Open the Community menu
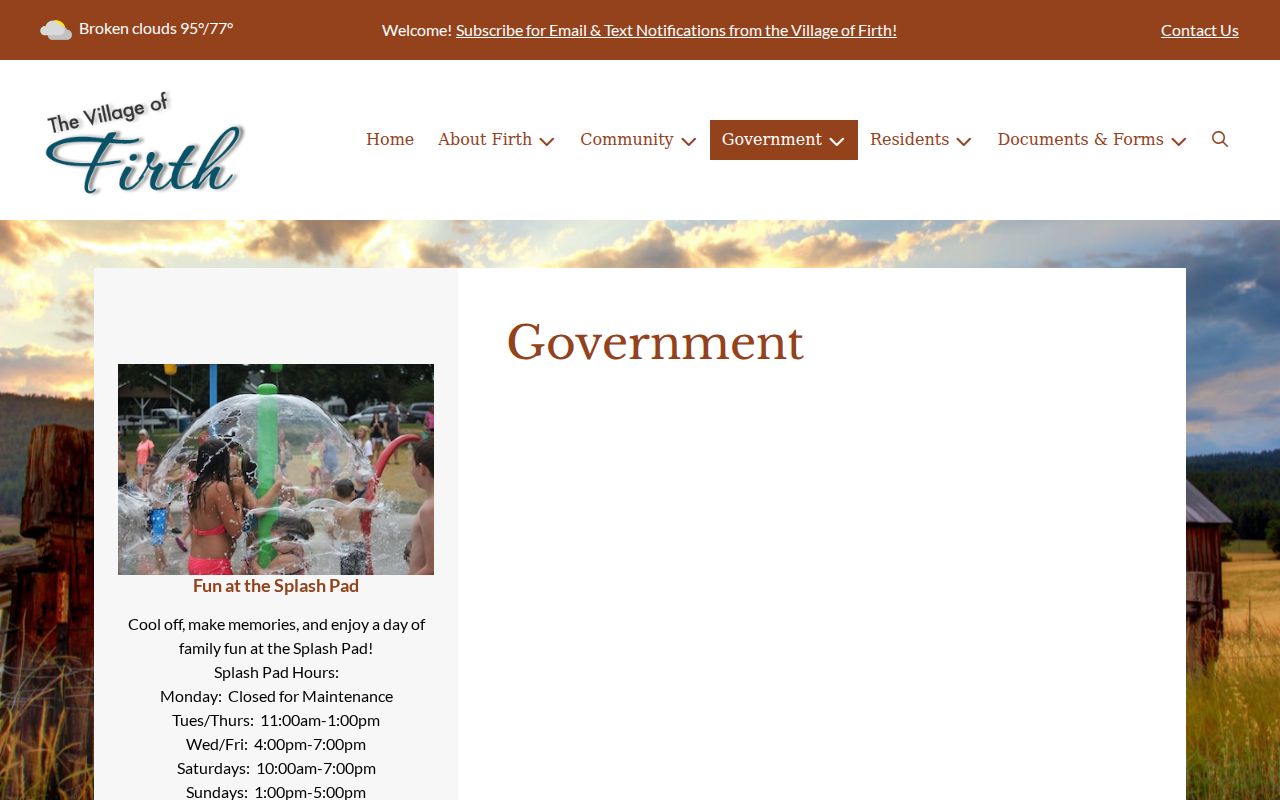1280x800 pixels. [x=627, y=139]
